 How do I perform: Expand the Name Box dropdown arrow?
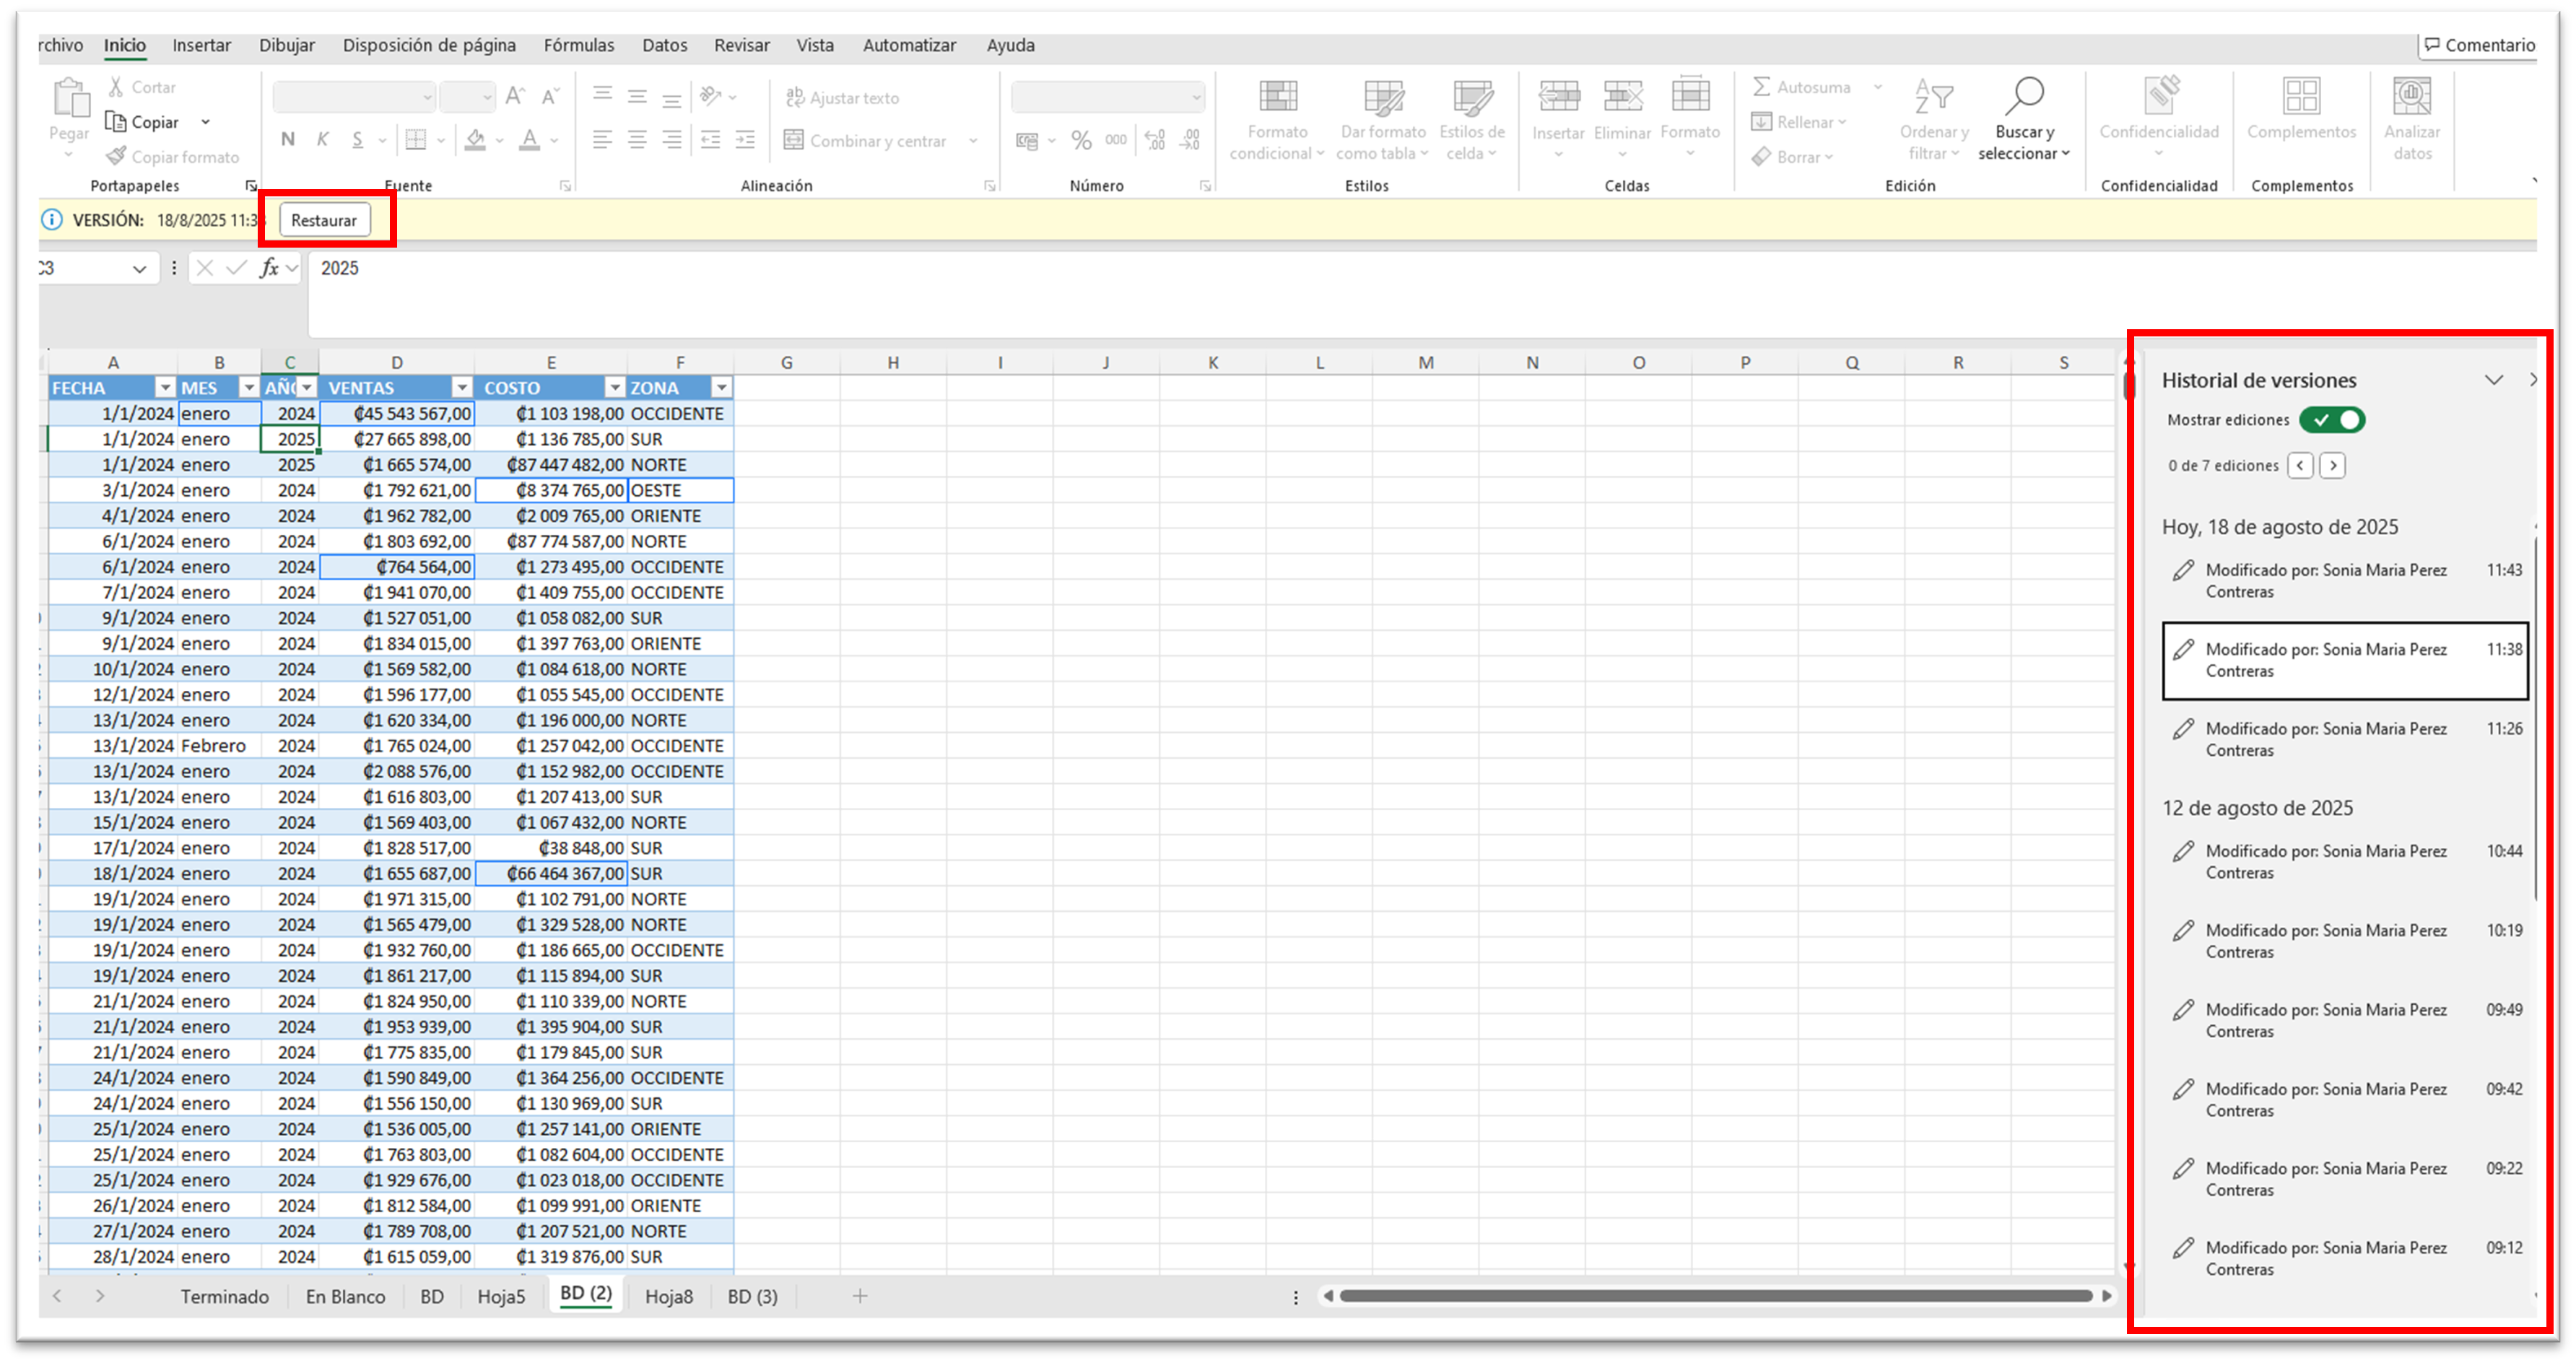click(139, 269)
